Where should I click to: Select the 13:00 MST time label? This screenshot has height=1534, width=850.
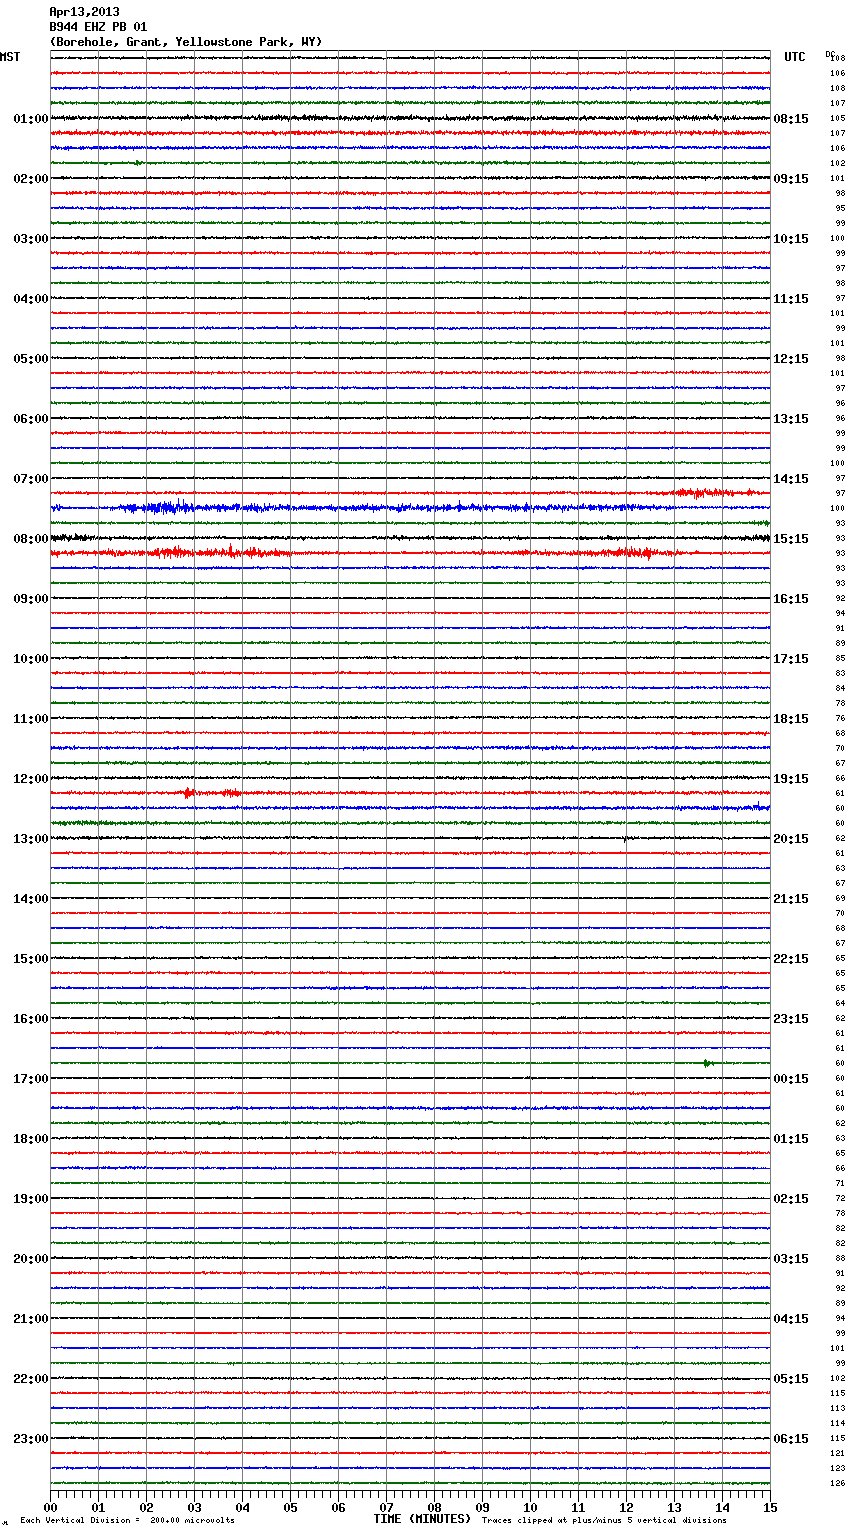tap(31, 839)
